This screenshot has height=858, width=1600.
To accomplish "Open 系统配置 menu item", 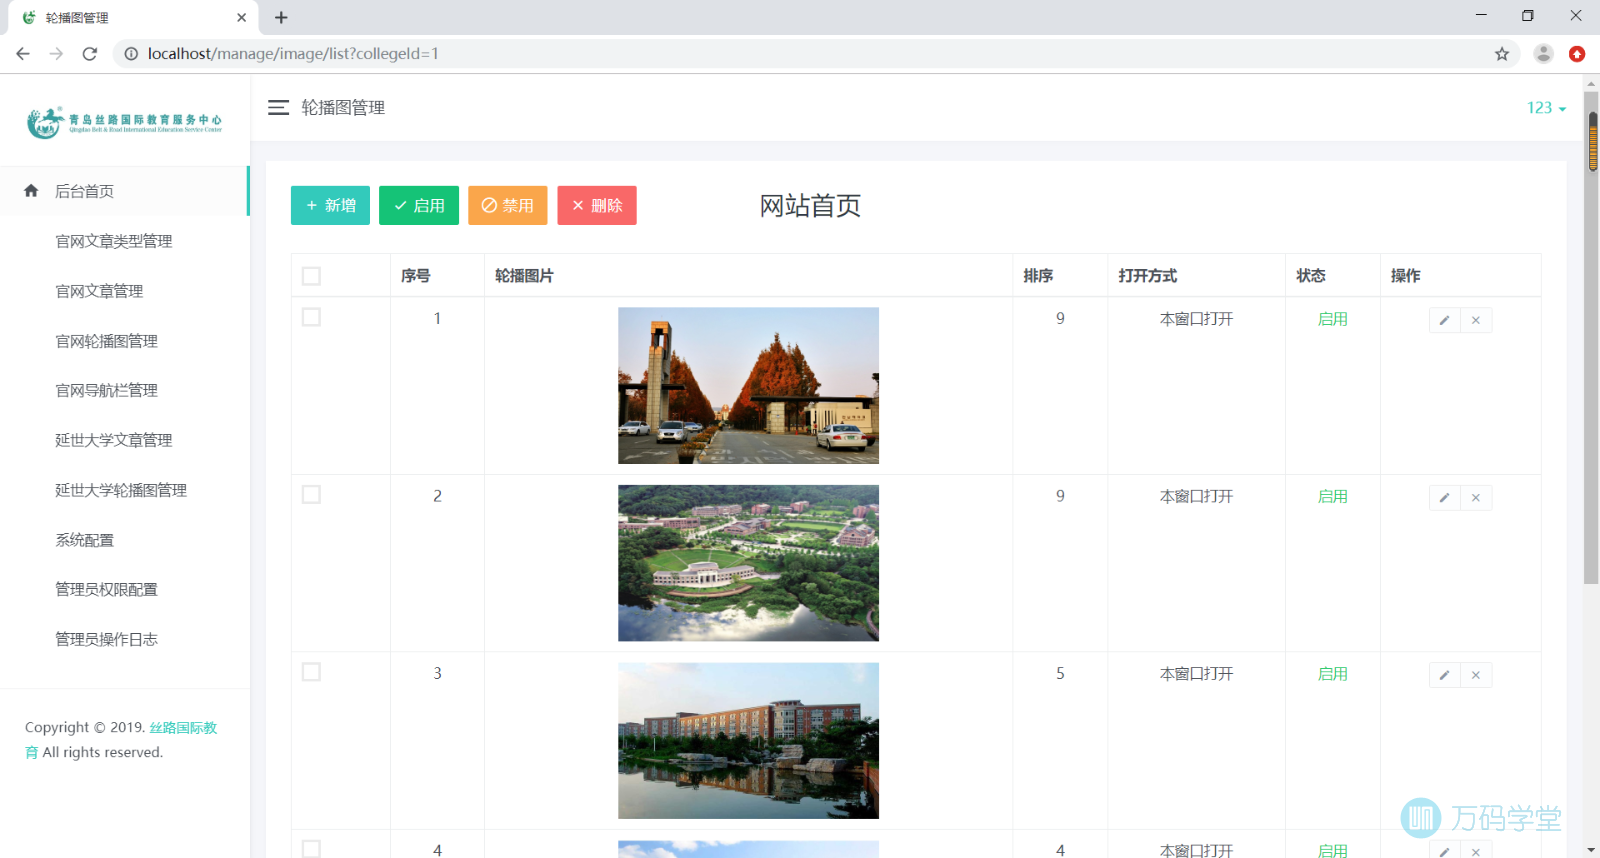I will pyautogui.click(x=84, y=540).
